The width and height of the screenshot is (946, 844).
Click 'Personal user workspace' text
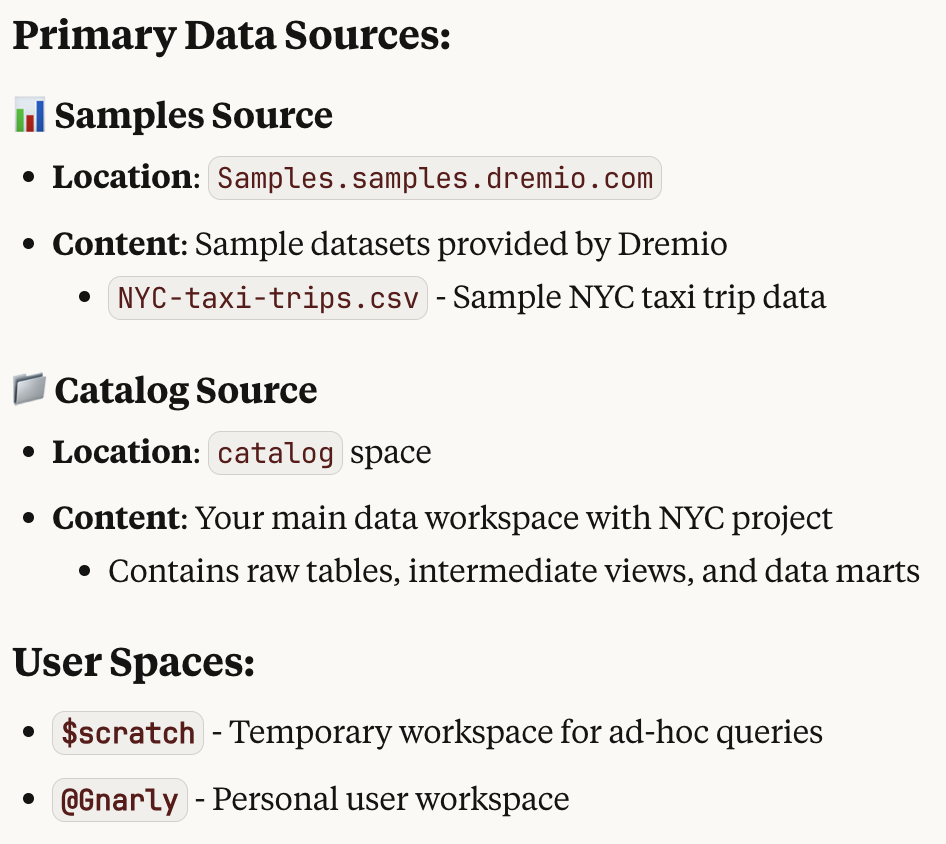390,799
